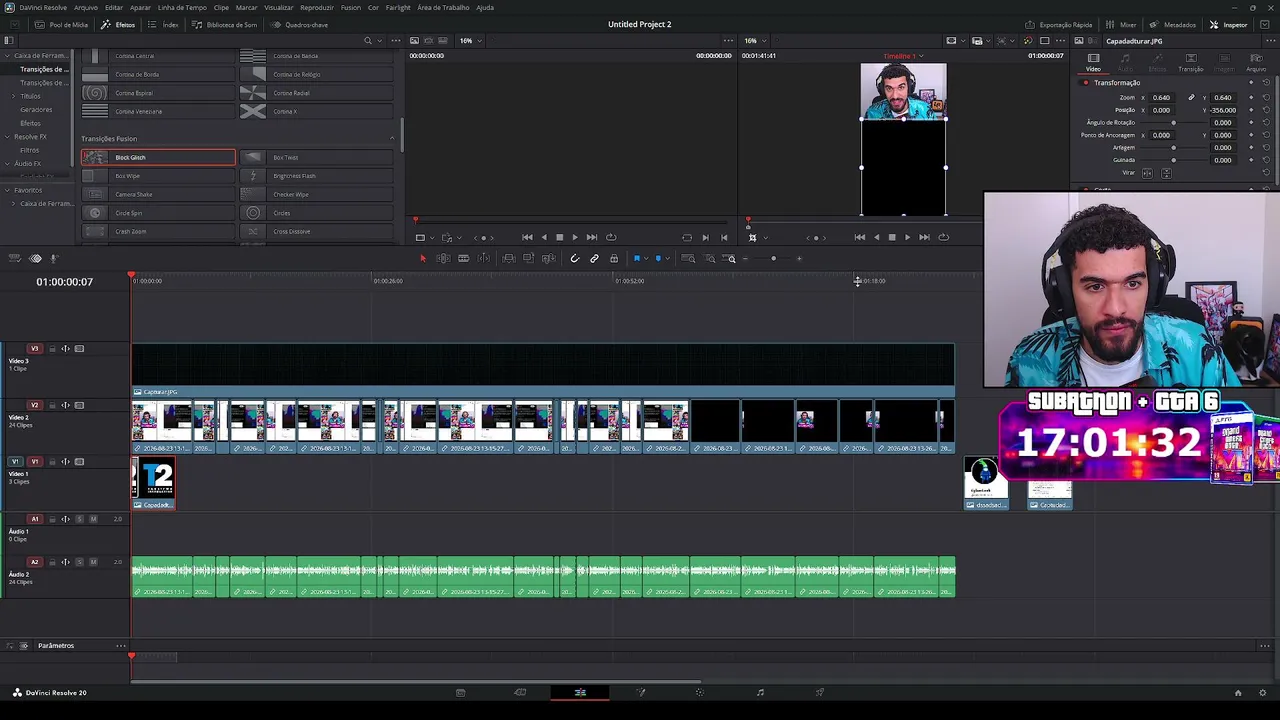Click the Exportação Rápida button
The image size is (1280, 720).
click(1059, 25)
